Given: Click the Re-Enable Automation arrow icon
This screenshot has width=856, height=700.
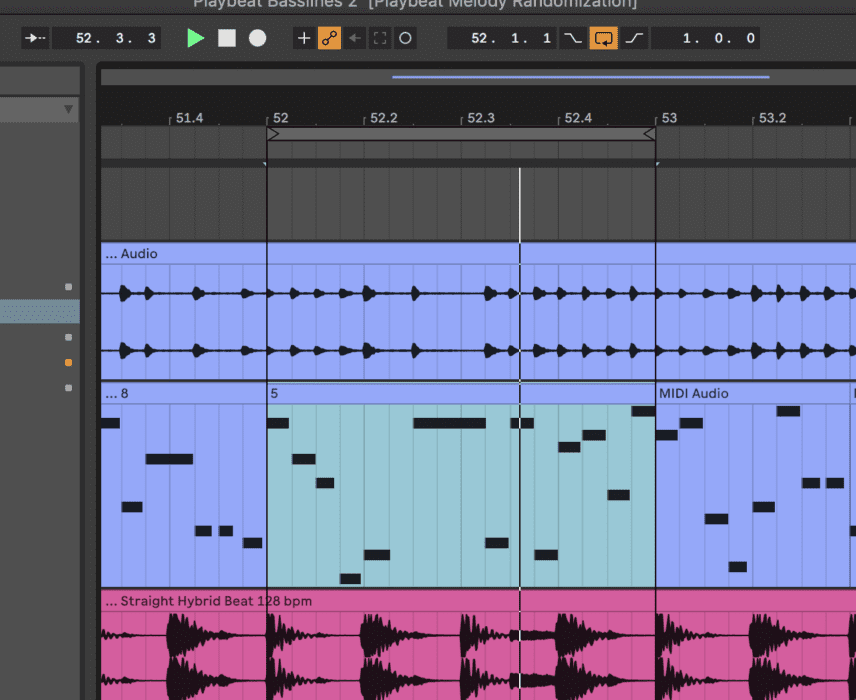Looking at the screenshot, I should tap(355, 38).
